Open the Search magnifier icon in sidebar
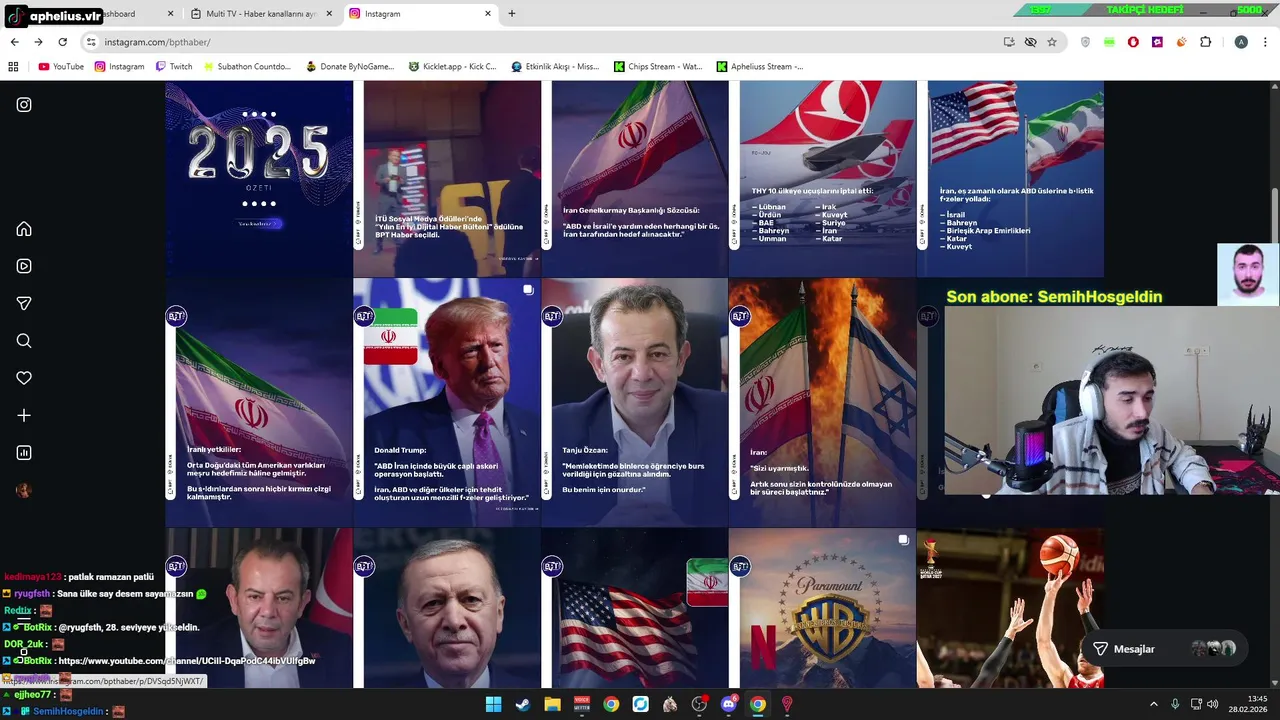This screenshot has width=1280, height=720. tap(24, 341)
